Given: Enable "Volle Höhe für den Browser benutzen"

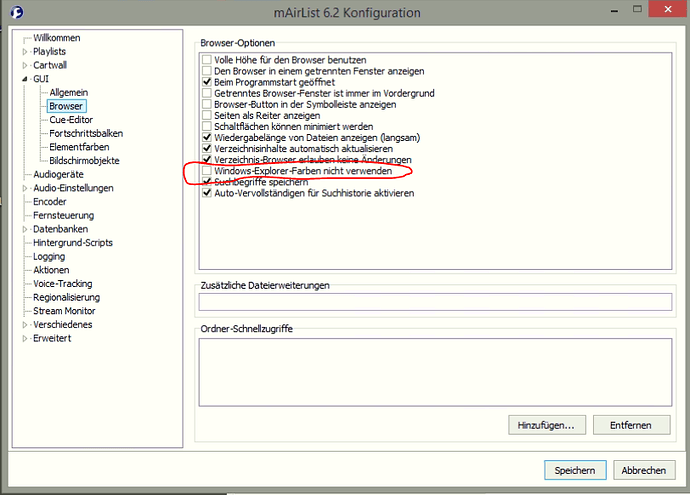Looking at the screenshot, I should coord(207,59).
